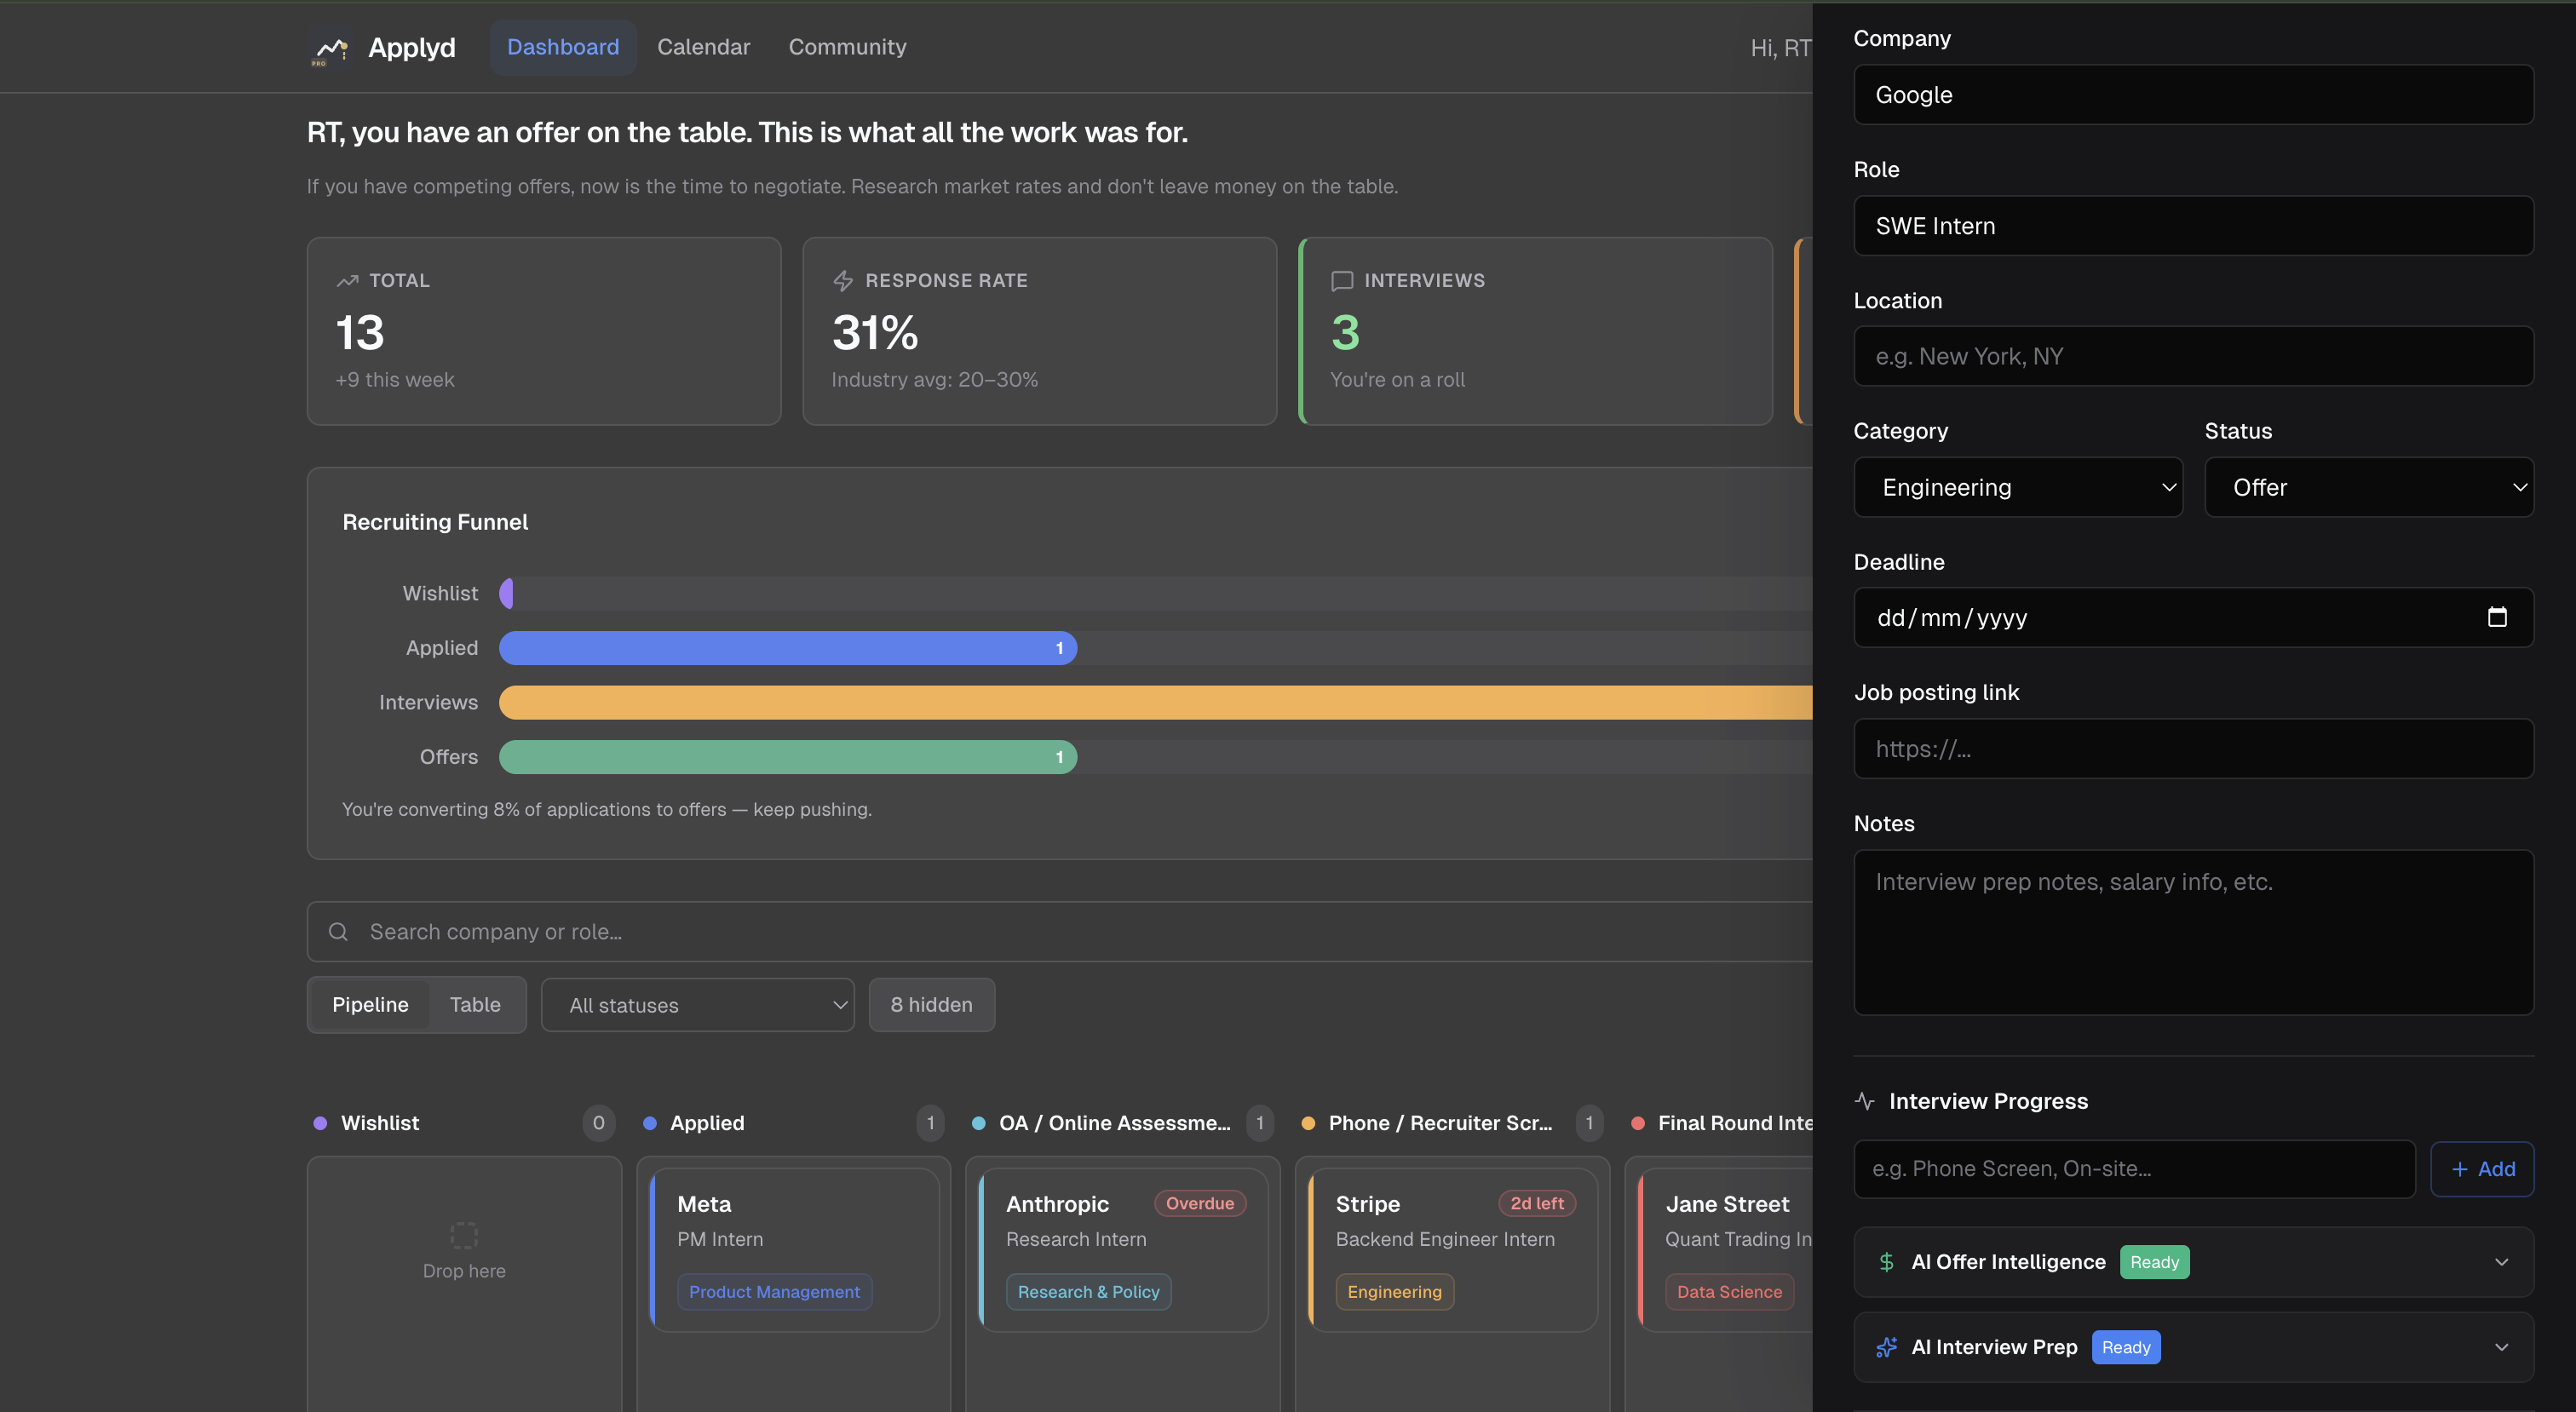Screen dimensions: 2576x1412
Task: Open the Category dropdown showing Engineering
Action: (x=2017, y=487)
